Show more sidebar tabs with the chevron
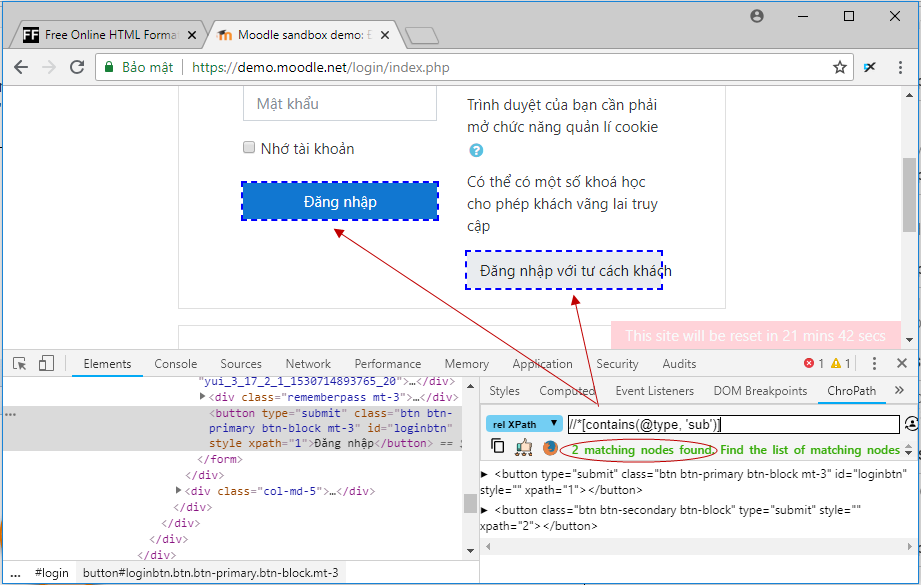Screen dimensions: 921x585 [x=899, y=391]
